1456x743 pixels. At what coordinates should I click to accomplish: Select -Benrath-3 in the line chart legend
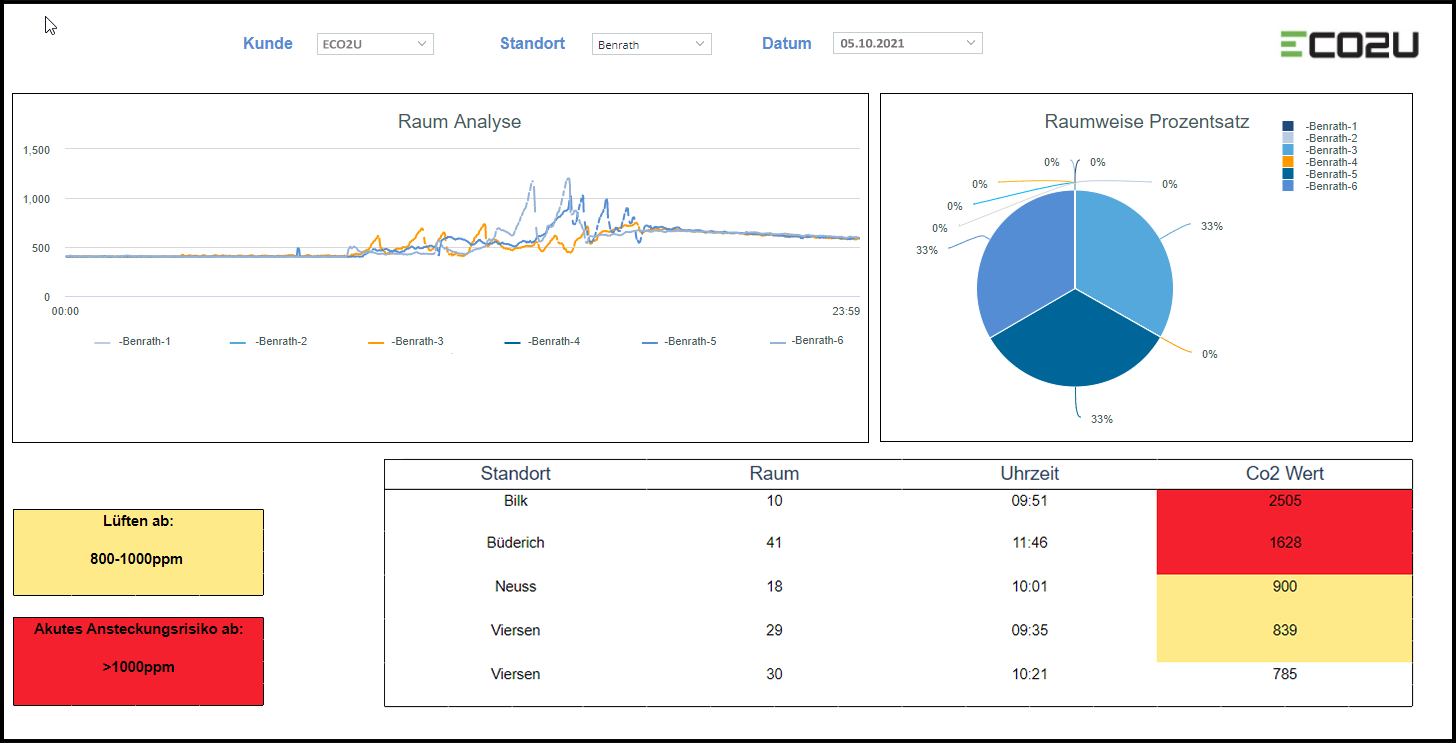pyautogui.click(x=406, y=342)
